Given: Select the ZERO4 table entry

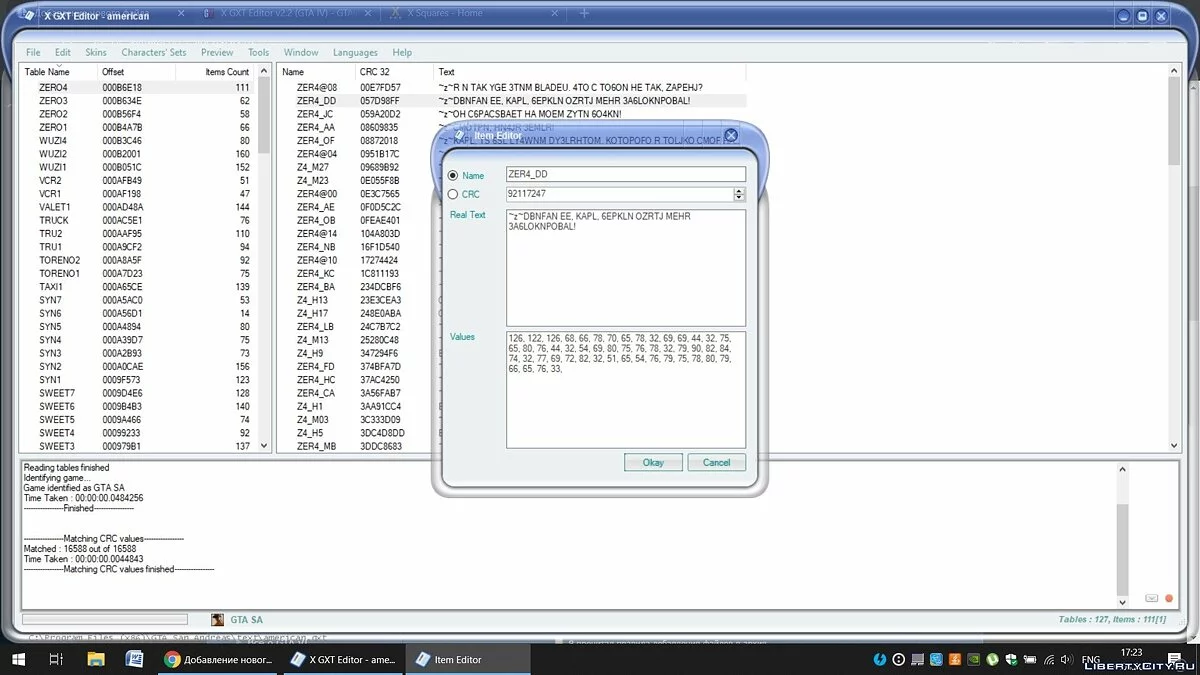Looking at the screenshot, I should pos(55,86).
